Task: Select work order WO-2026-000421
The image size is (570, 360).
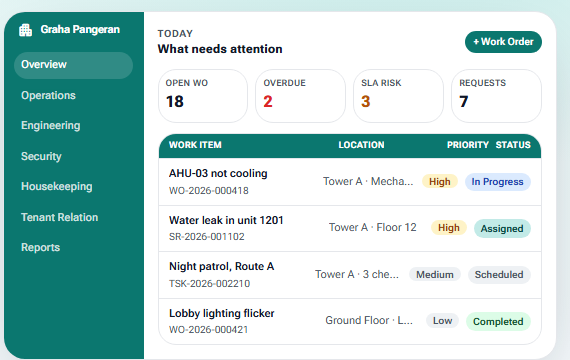Action: coord(208,329)
